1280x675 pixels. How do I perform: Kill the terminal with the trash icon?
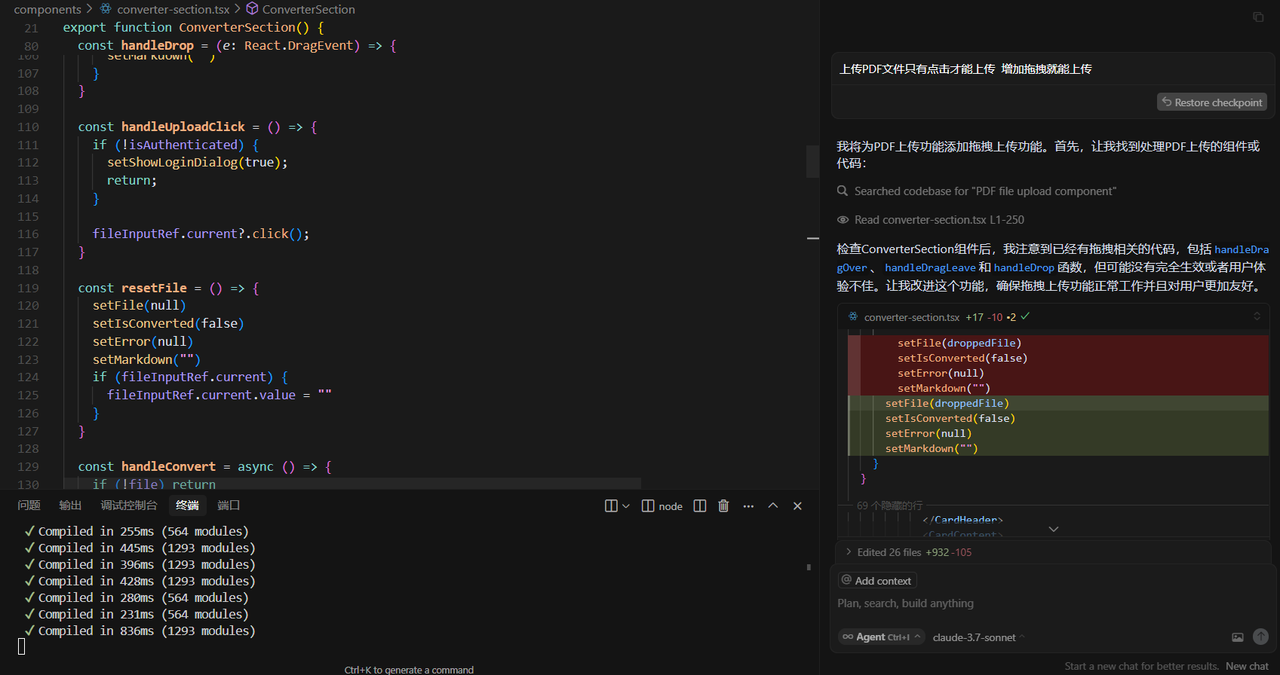(x=724, y=506)
